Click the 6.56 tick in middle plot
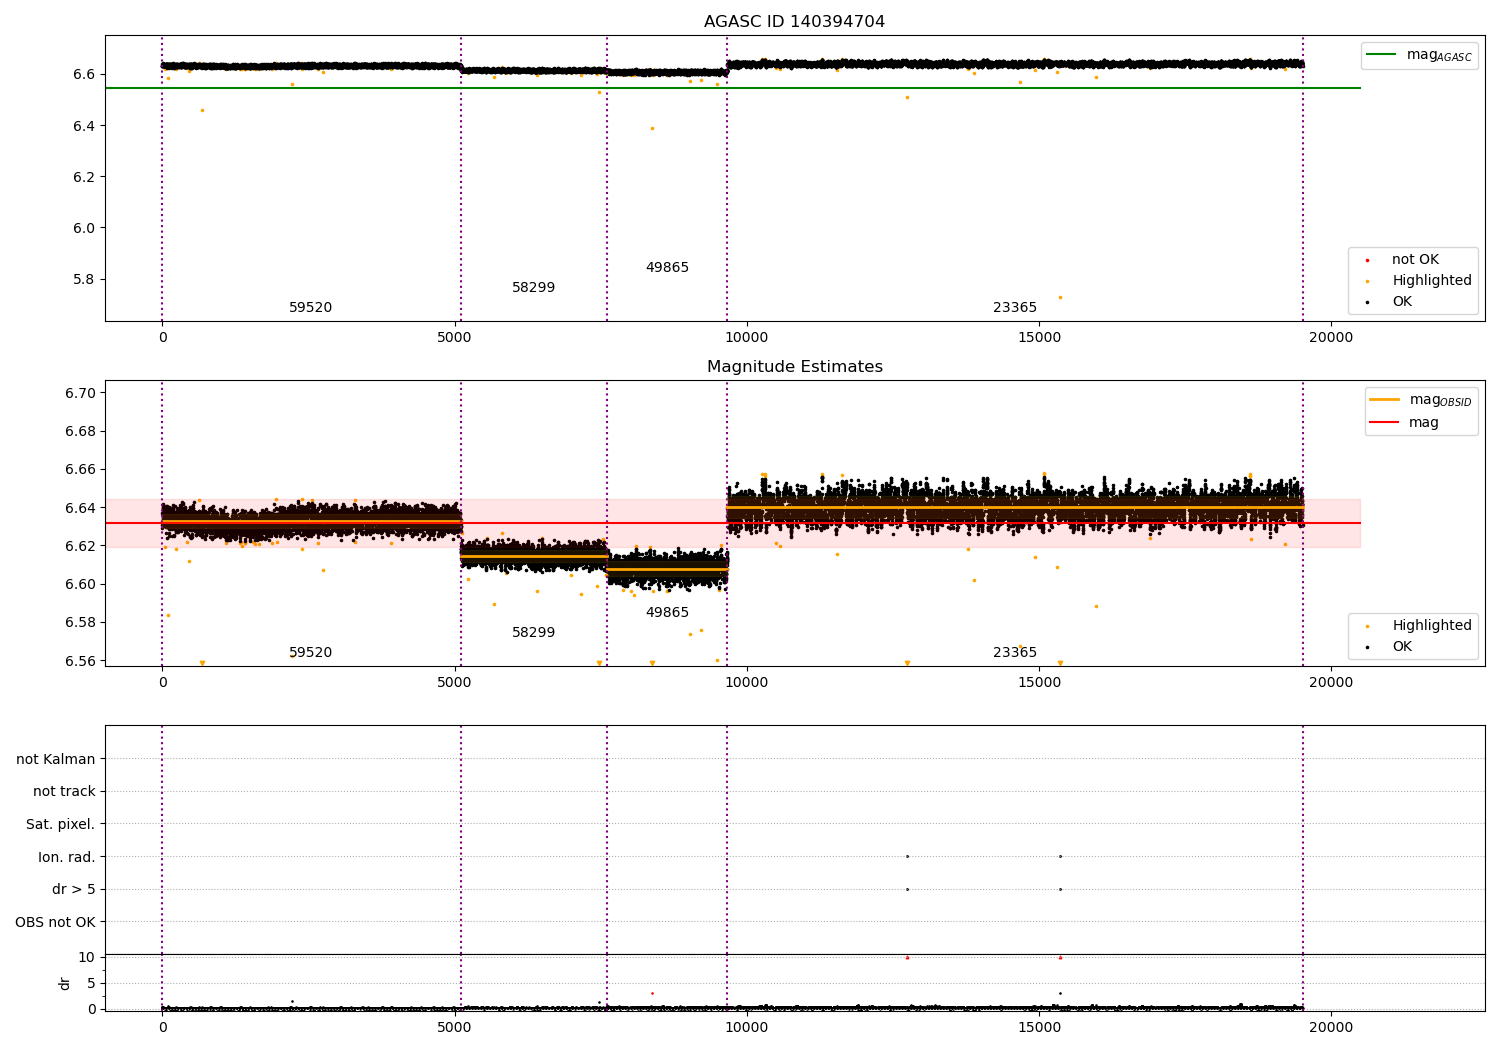This screenshot has width=1500, height=1050. coord(80,662)
